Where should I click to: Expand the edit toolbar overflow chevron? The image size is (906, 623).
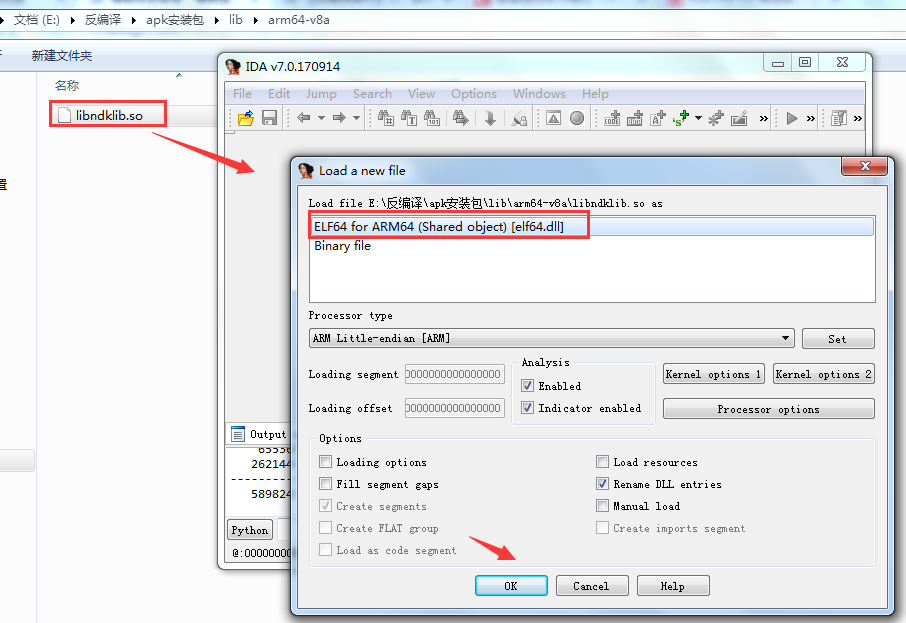tap(763, 118)
